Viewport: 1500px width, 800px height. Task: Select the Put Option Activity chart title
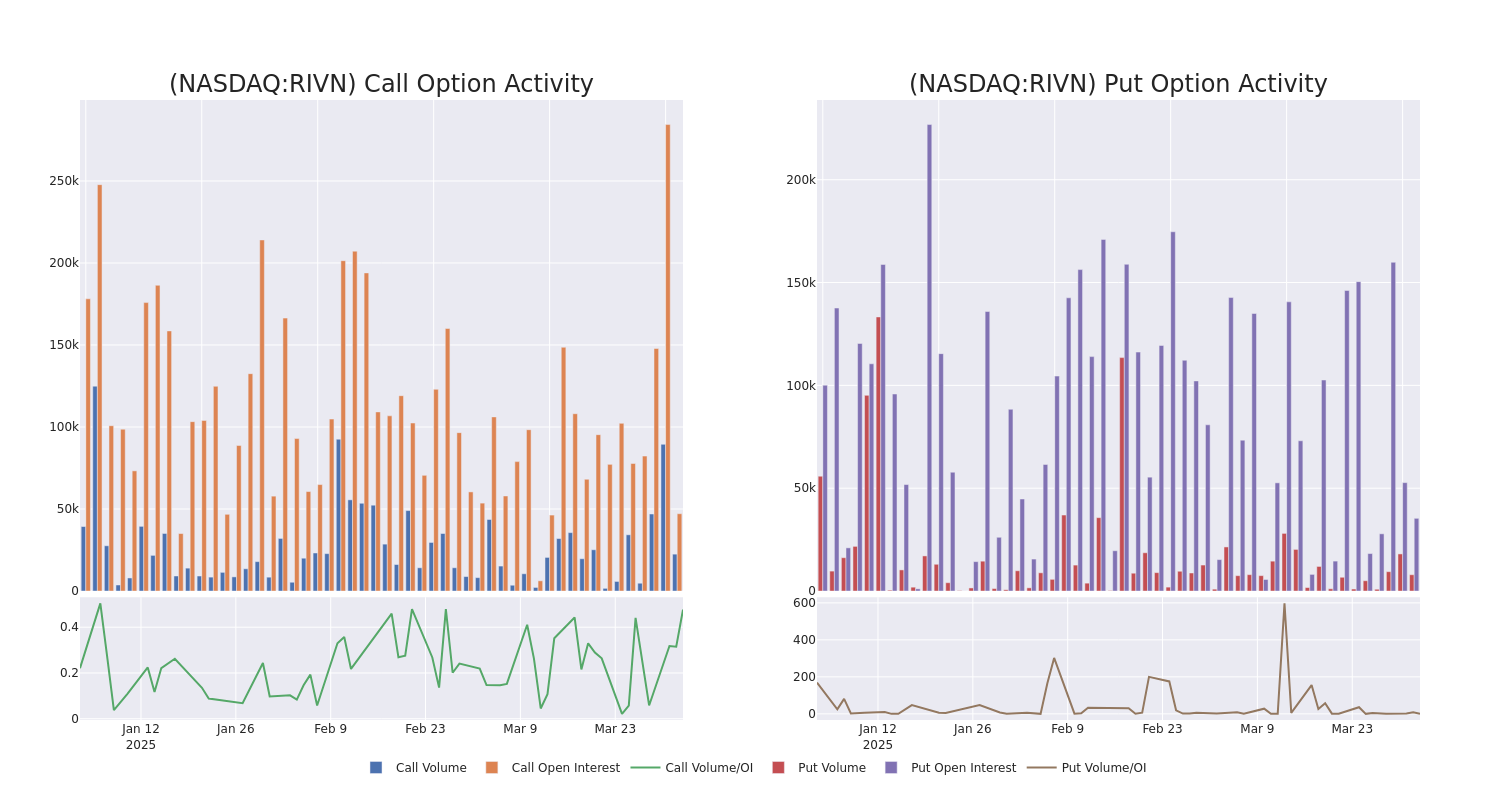tap(1118, 84)
